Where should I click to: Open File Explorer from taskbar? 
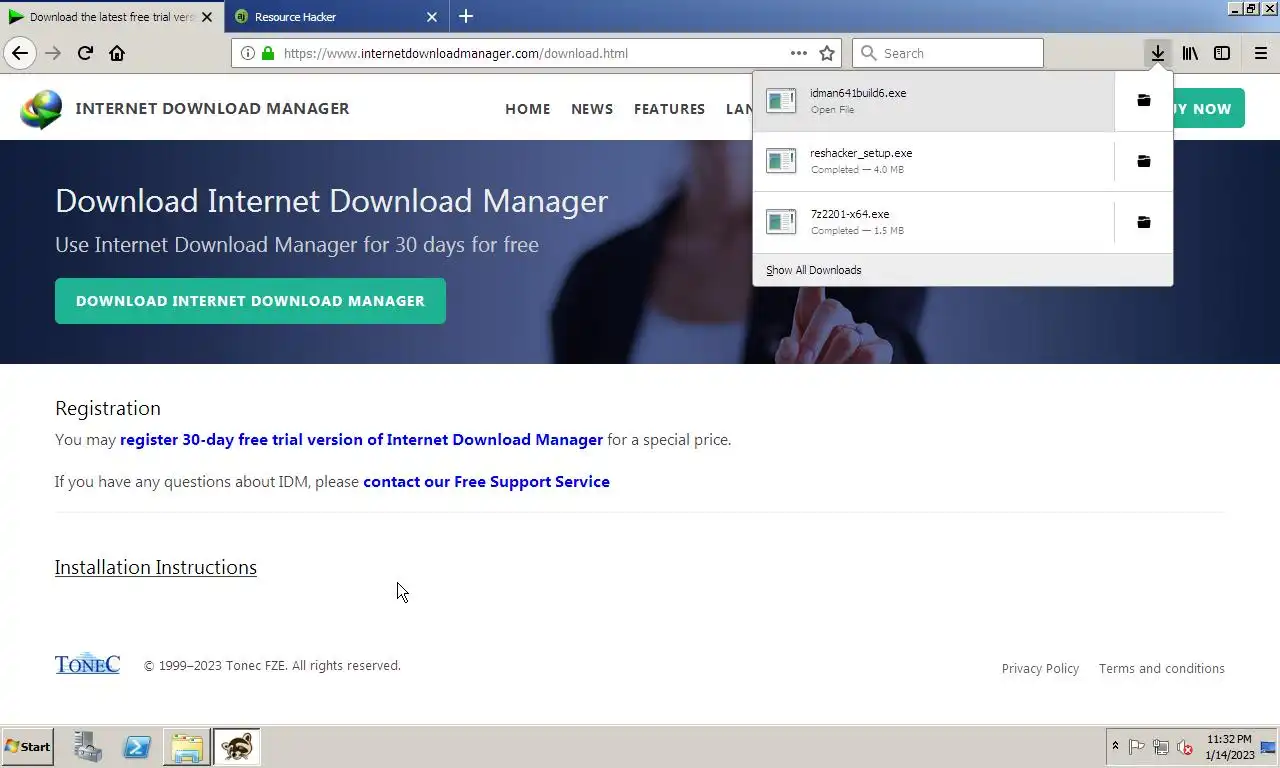(x=187, y=747)
